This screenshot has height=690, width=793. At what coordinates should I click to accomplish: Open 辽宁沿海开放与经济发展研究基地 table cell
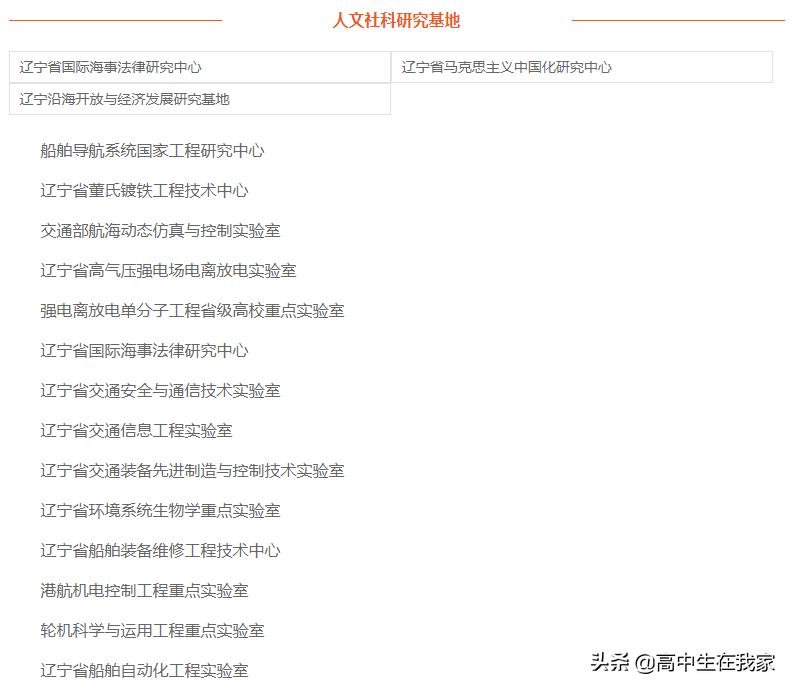click(200, 99)
